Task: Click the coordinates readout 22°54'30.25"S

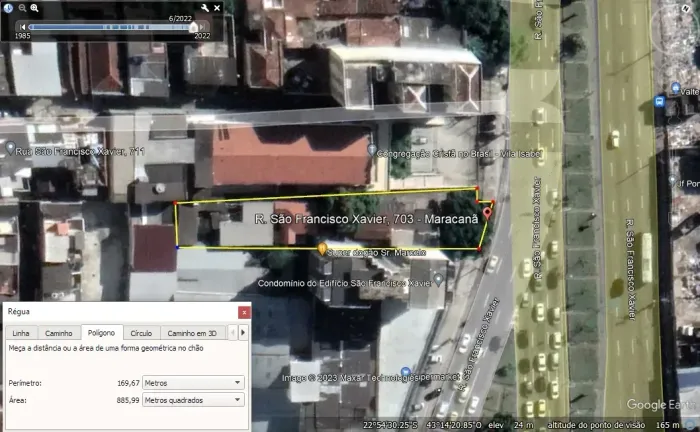Action: pyautogui.click(x=391, y=425)
